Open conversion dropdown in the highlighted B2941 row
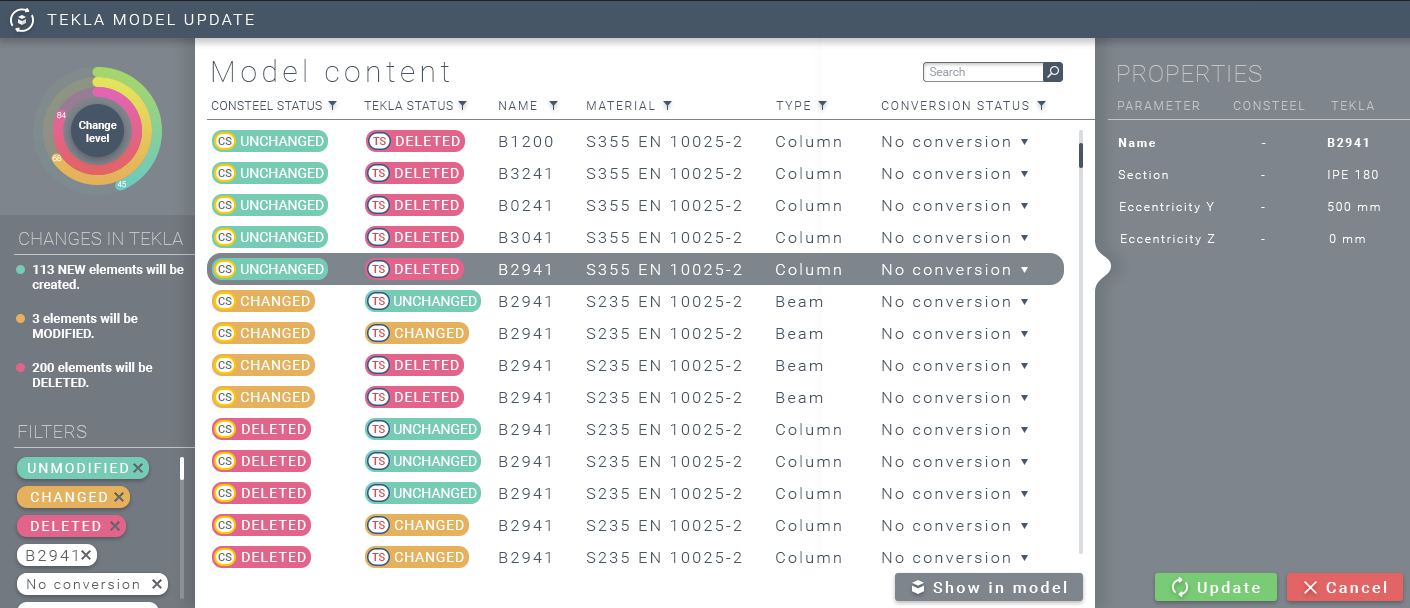 coord(1025,270)
